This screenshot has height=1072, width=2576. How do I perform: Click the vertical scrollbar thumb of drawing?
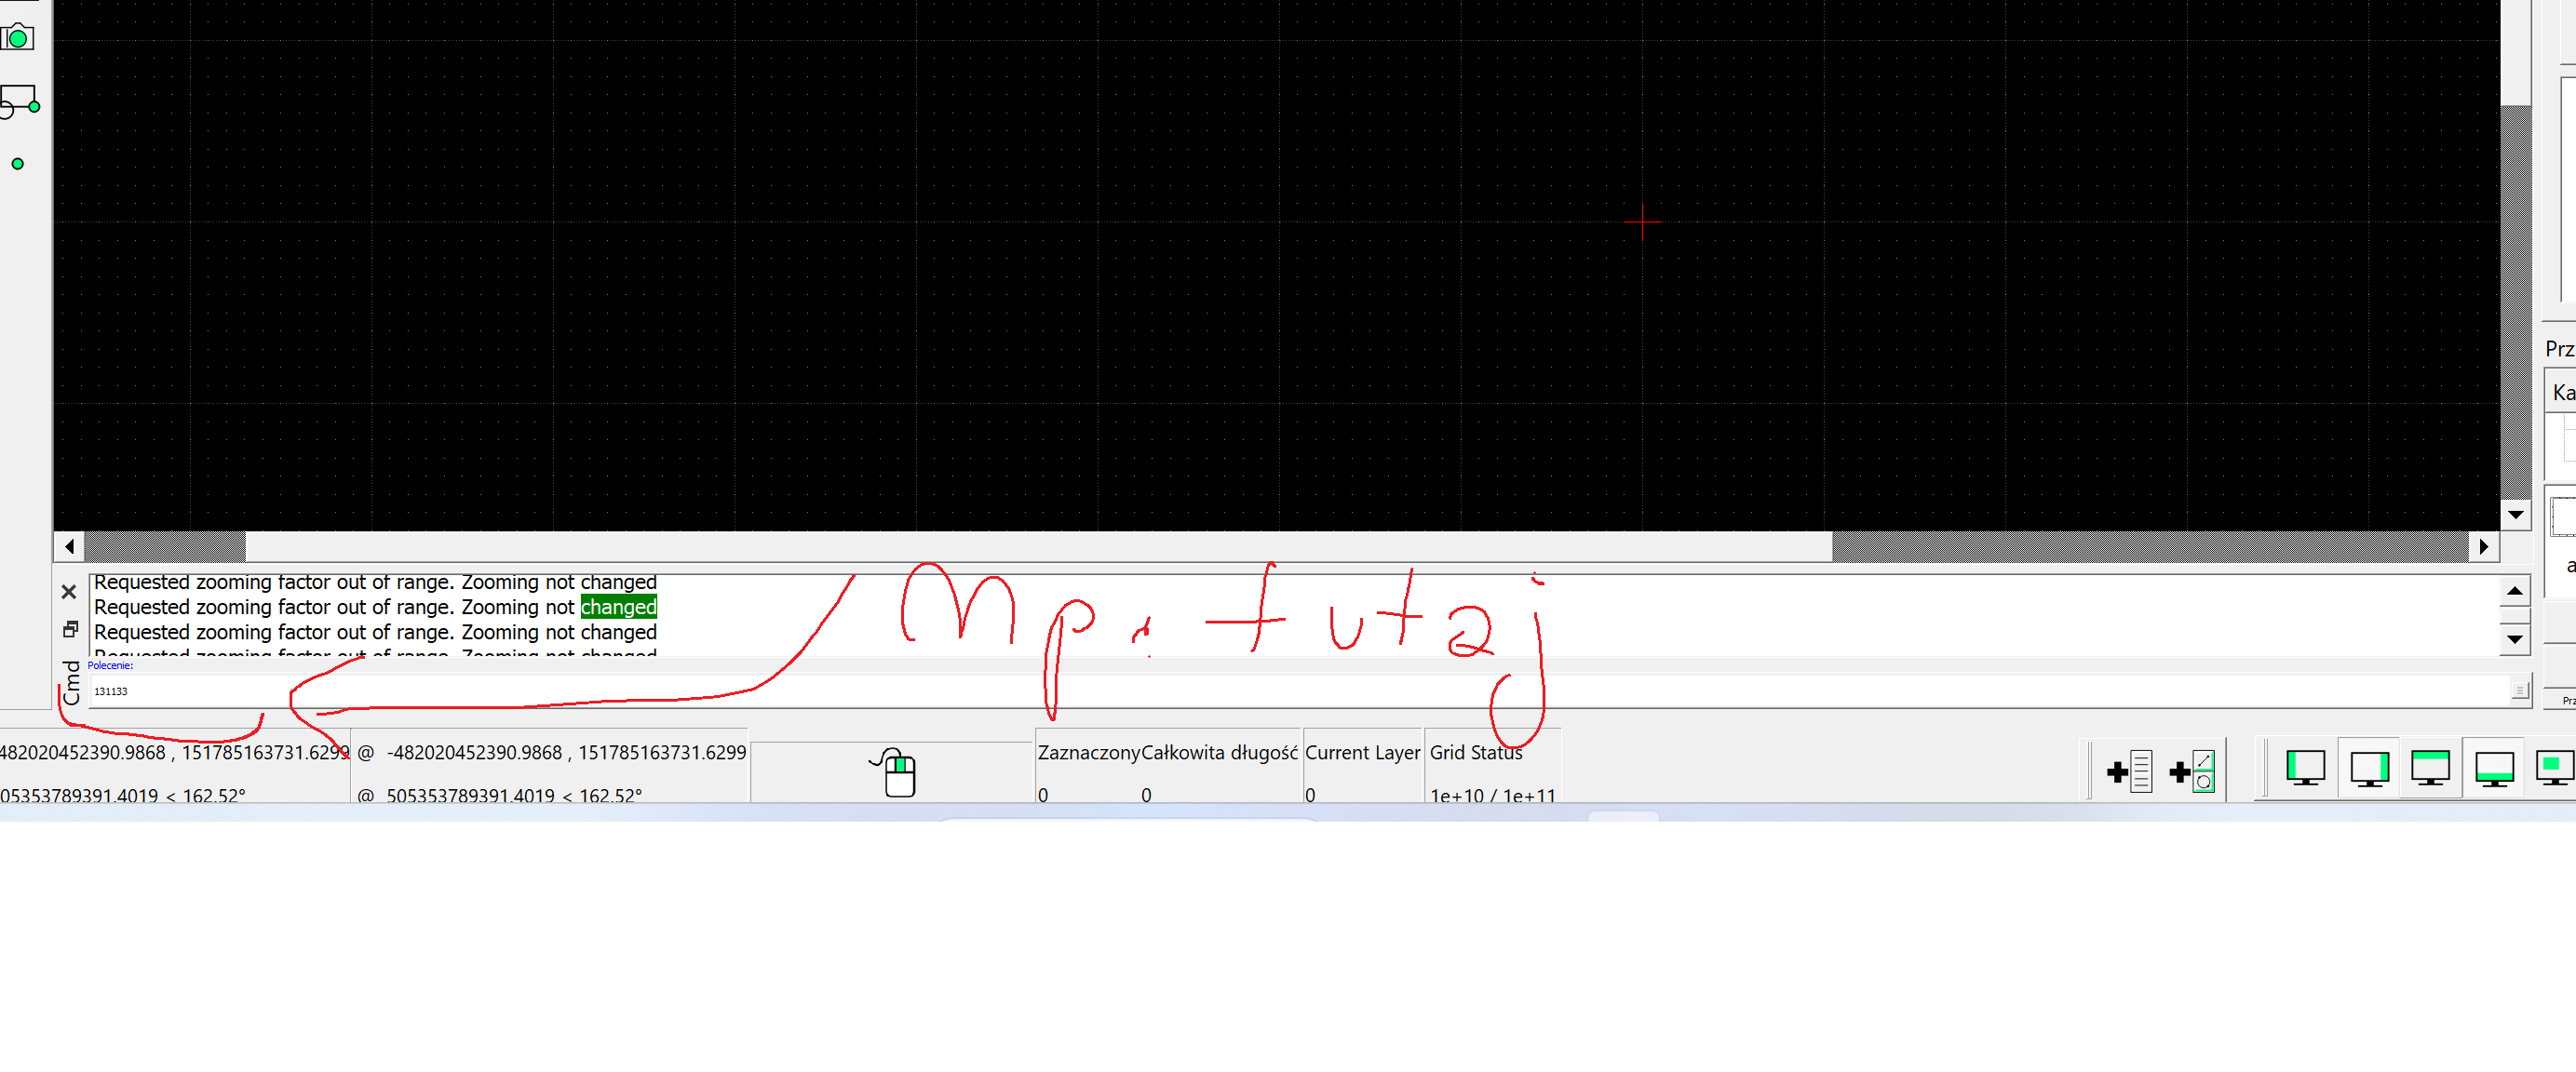(x=2515, y=52)
